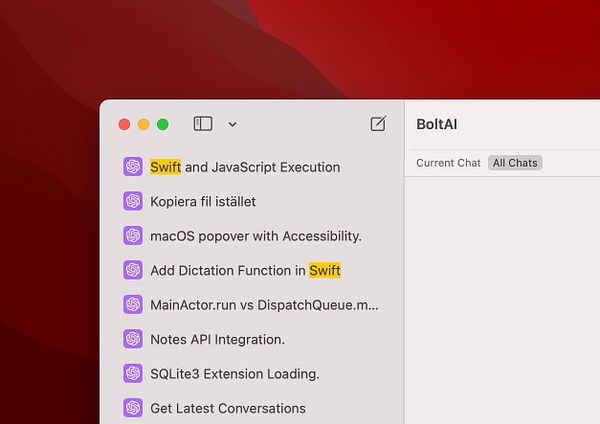600x424 pixels.
Task: Click OpenAI icon next to Kopiera fil istället
Action: click(x=133, y=201)
